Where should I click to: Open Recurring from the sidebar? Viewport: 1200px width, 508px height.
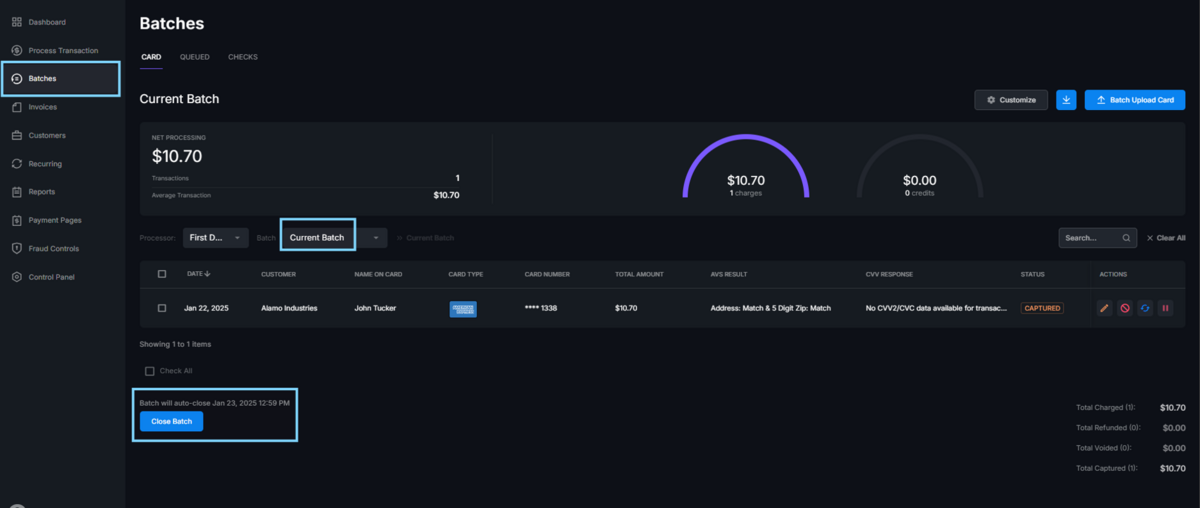tap(45, 164)
